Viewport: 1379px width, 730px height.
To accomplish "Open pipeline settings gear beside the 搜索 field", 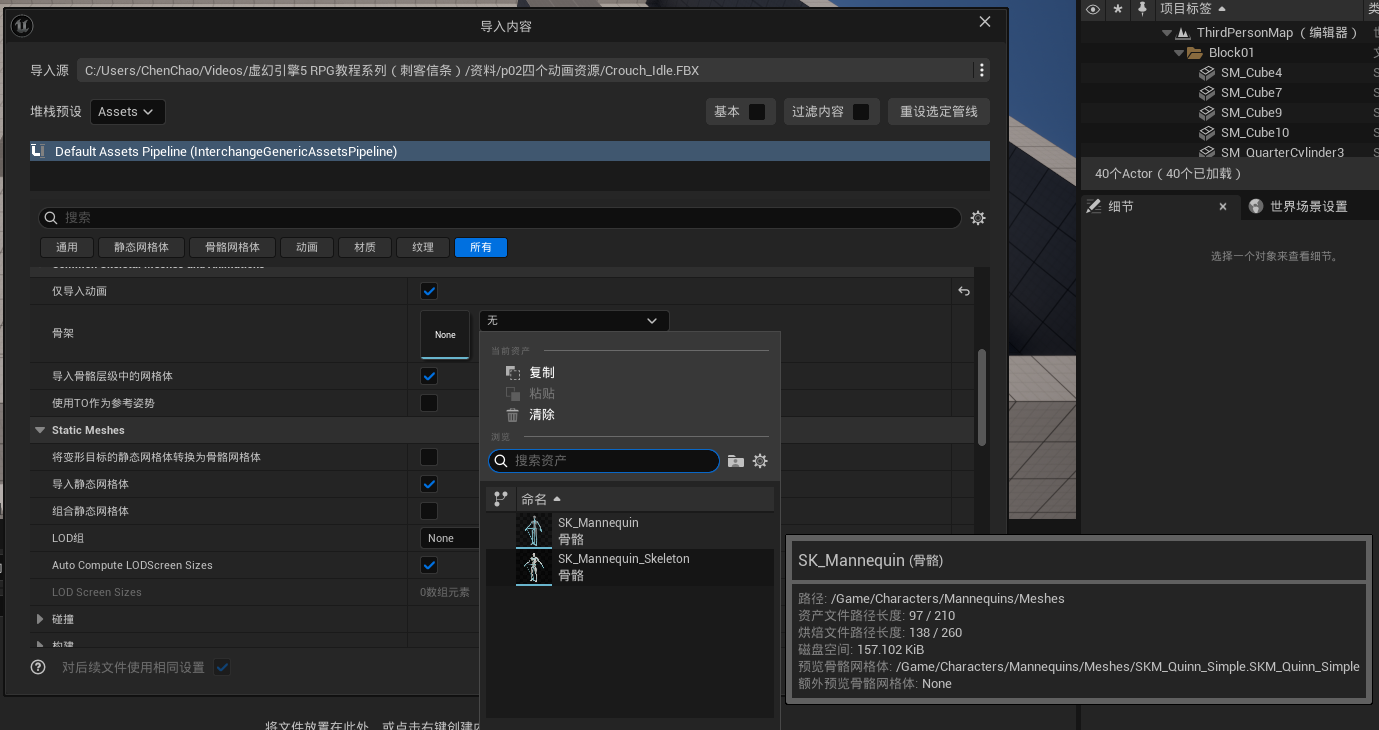I will click(x=978, y=218).
